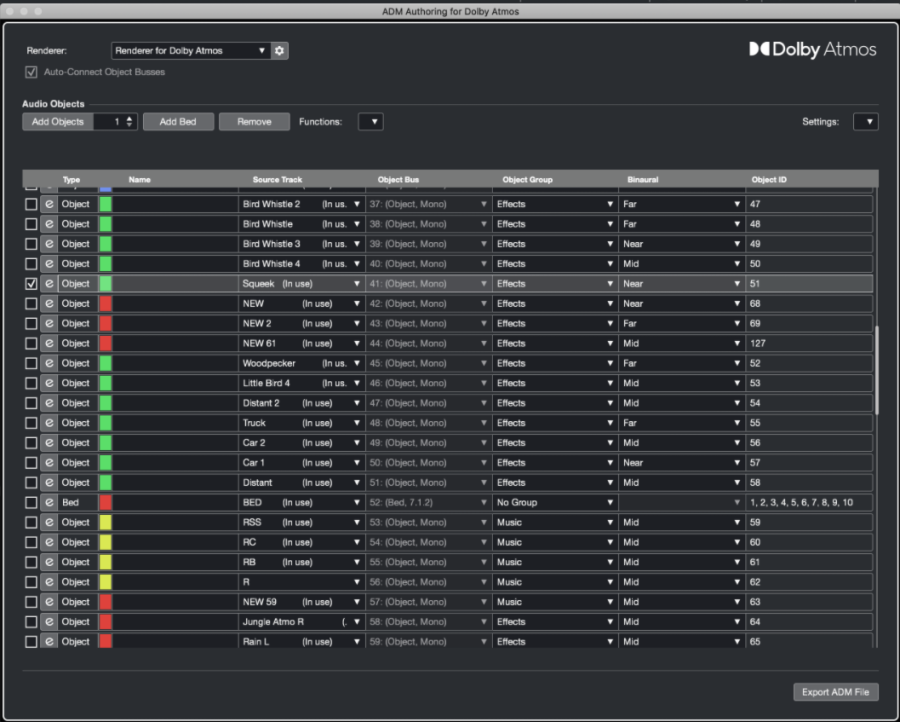Click the 'e' edit icon for Squeek row
The image size is (900, 722).
pyautogui.click(x=49, y=284)
